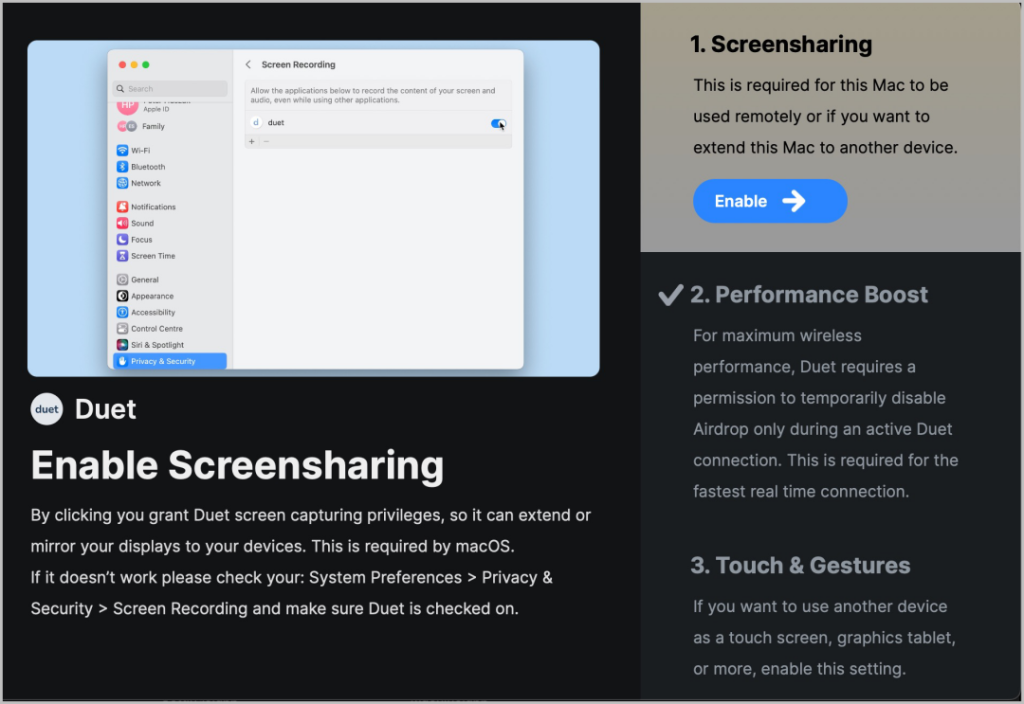Click the Appearance icon in sidebar
The image size is (1024, 704).
[122, 295]
